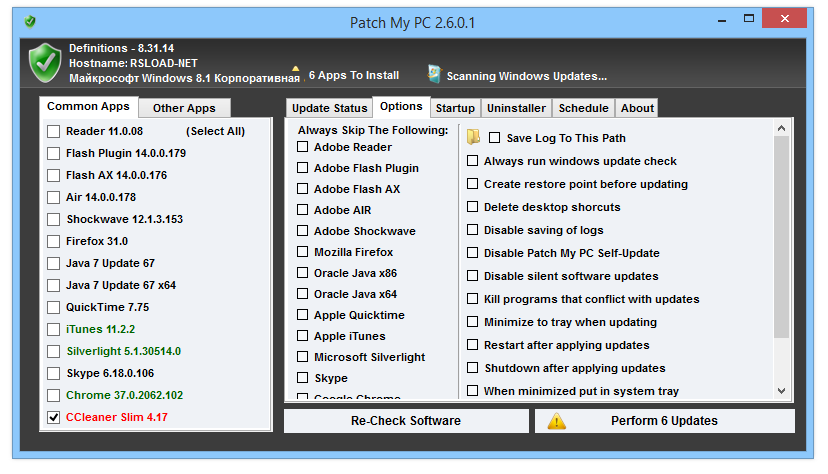
Task: Open the Schedule tab
Action: [x=584, y=108]
